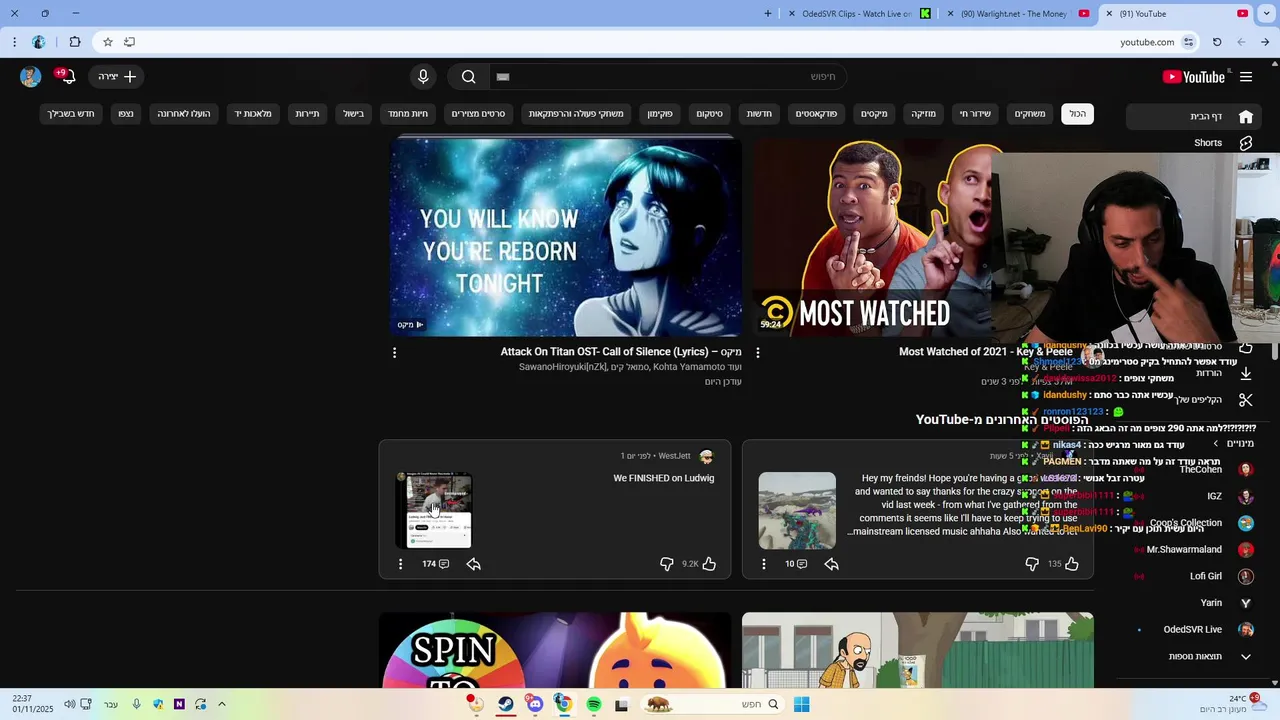The image size is (1280, 720).
Task: Click the YouTube search input field
Action: point(666,77)
